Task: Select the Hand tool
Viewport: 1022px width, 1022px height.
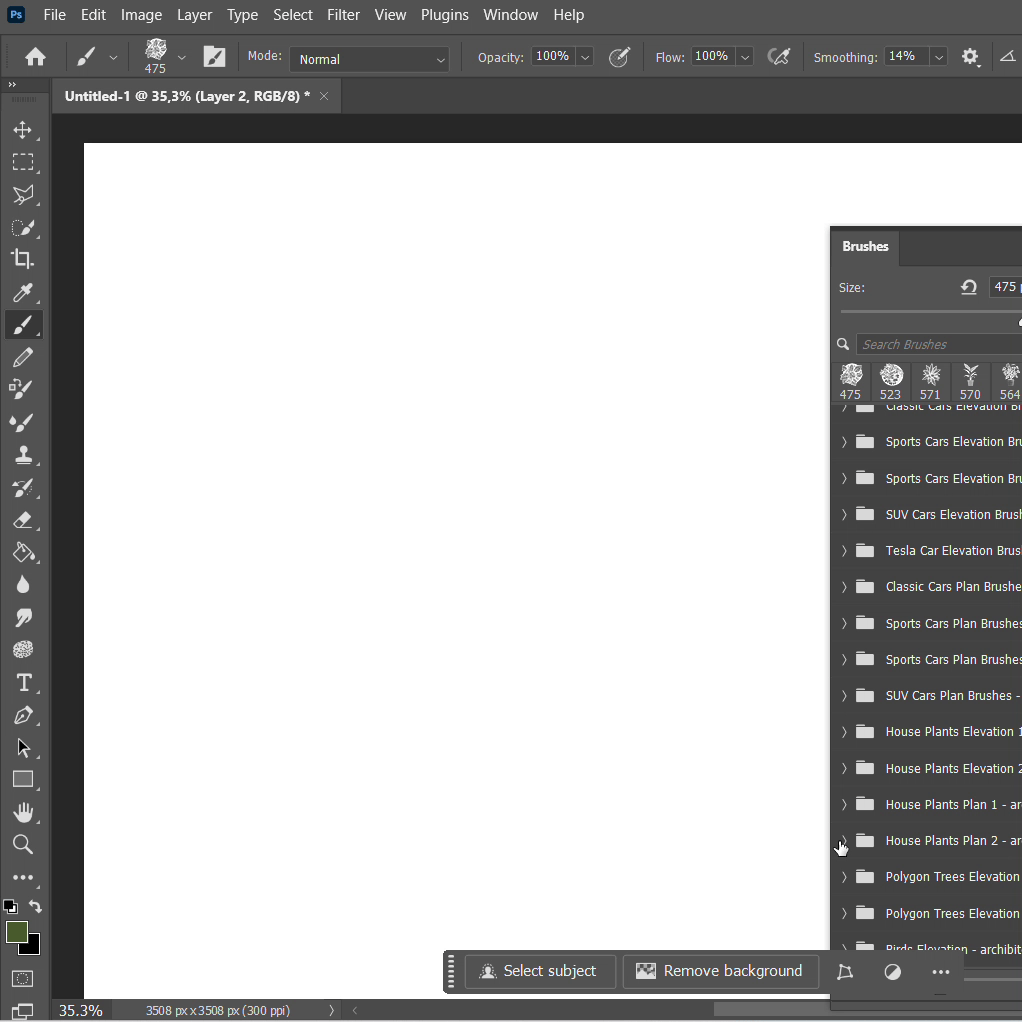Action: click(x=23, y=812)
